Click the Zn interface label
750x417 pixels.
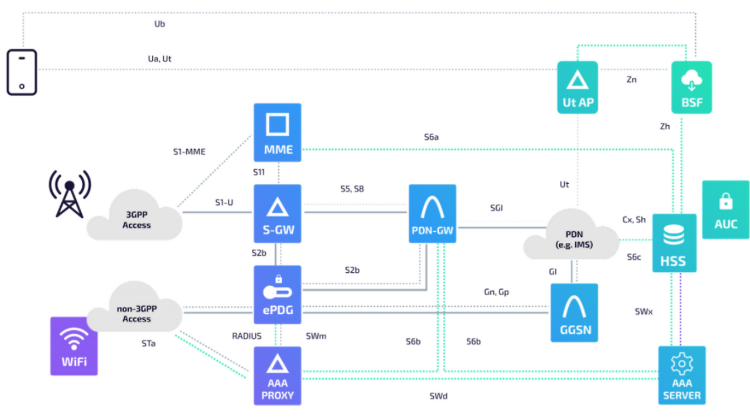[x=632, y=79]
